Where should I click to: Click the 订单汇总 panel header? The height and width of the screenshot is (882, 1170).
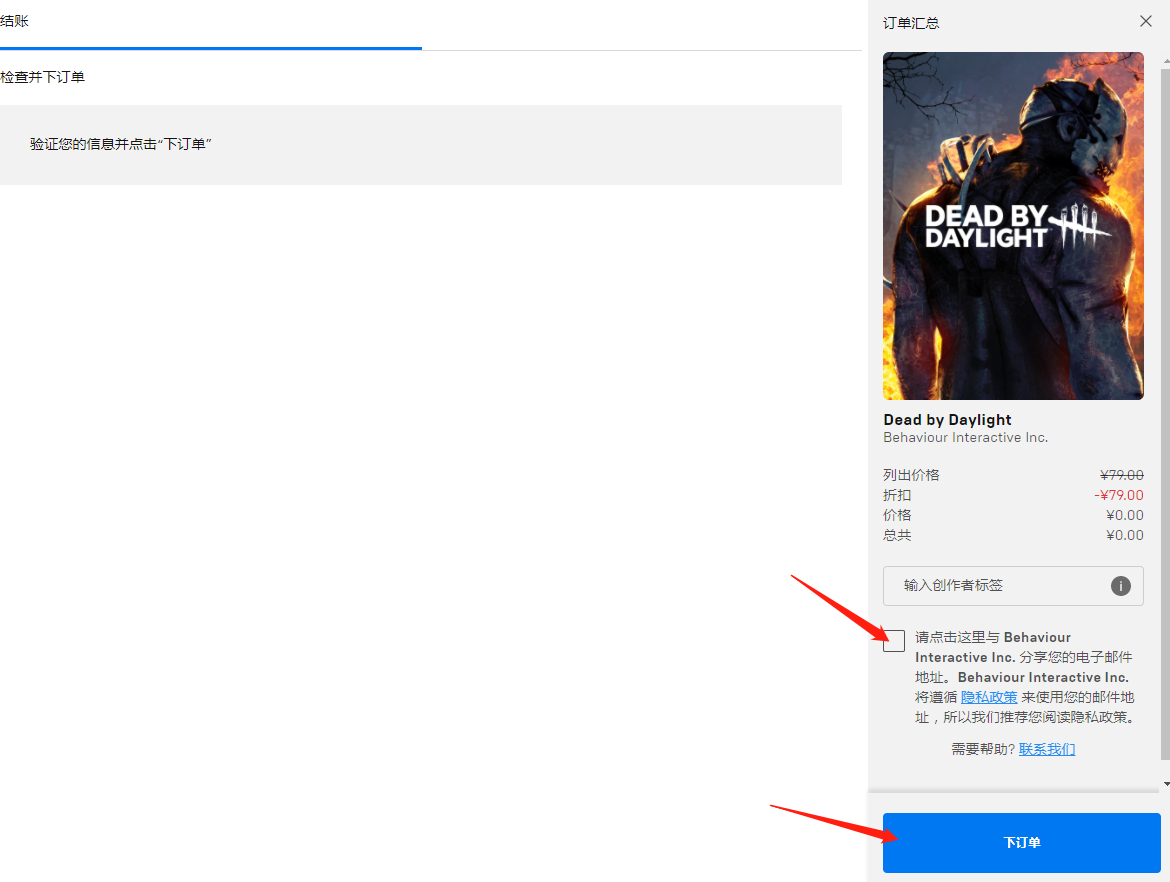click(x=911, y=23)
